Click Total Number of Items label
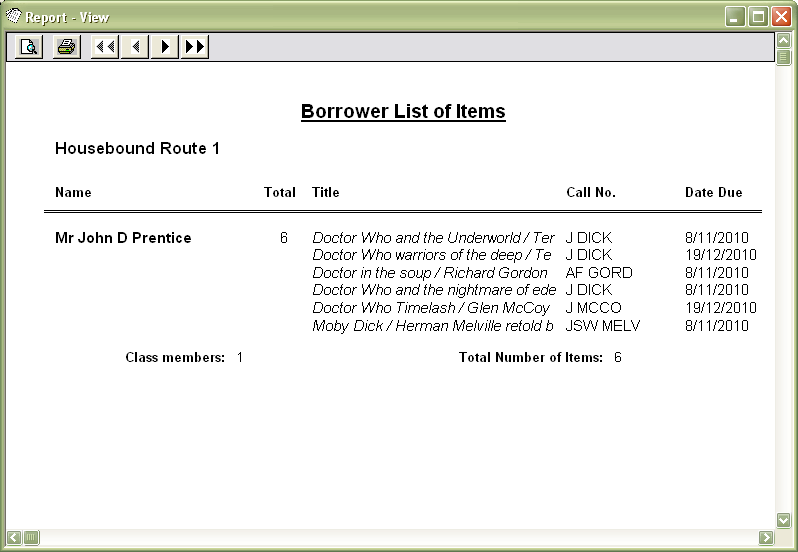The height and width of the screenshot is (552, 798). [531, 357]
